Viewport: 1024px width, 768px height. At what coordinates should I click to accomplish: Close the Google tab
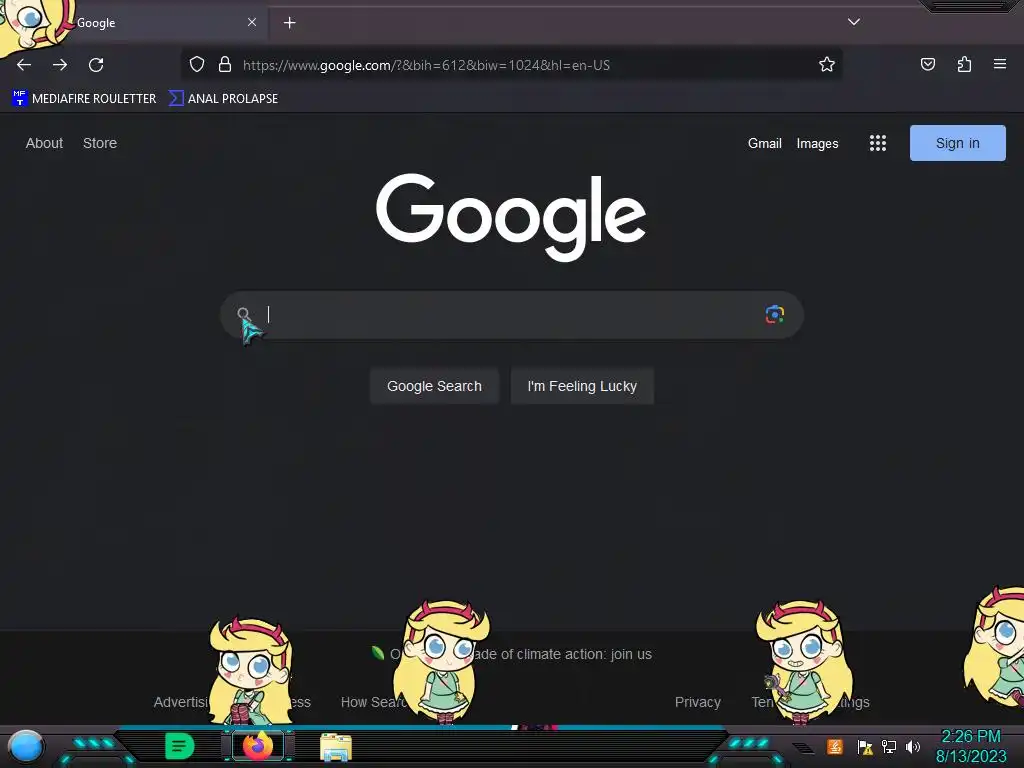252,22
